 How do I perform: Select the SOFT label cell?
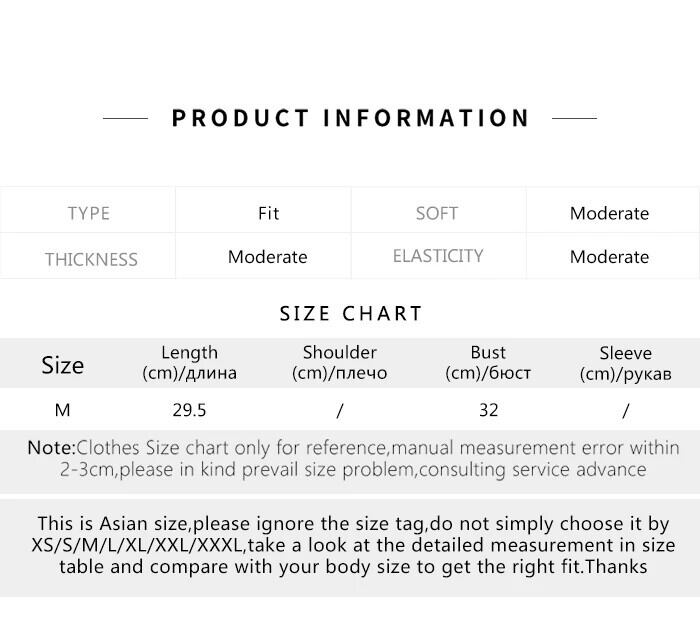coord(437,213)
